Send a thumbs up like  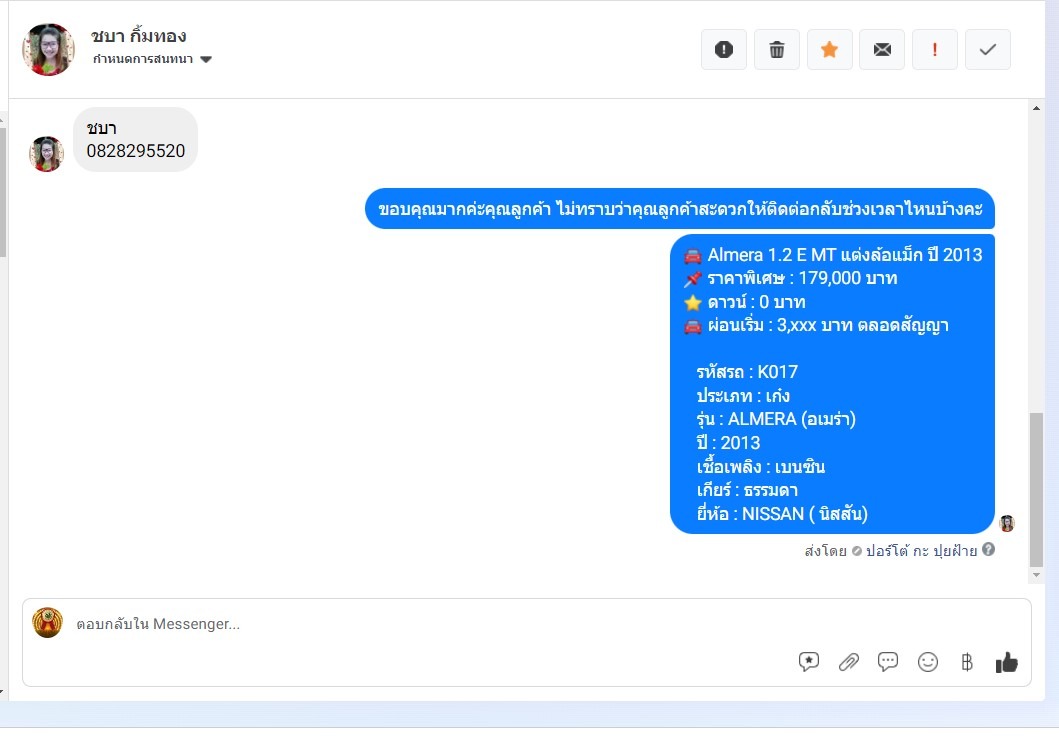tap(1006, 662)
